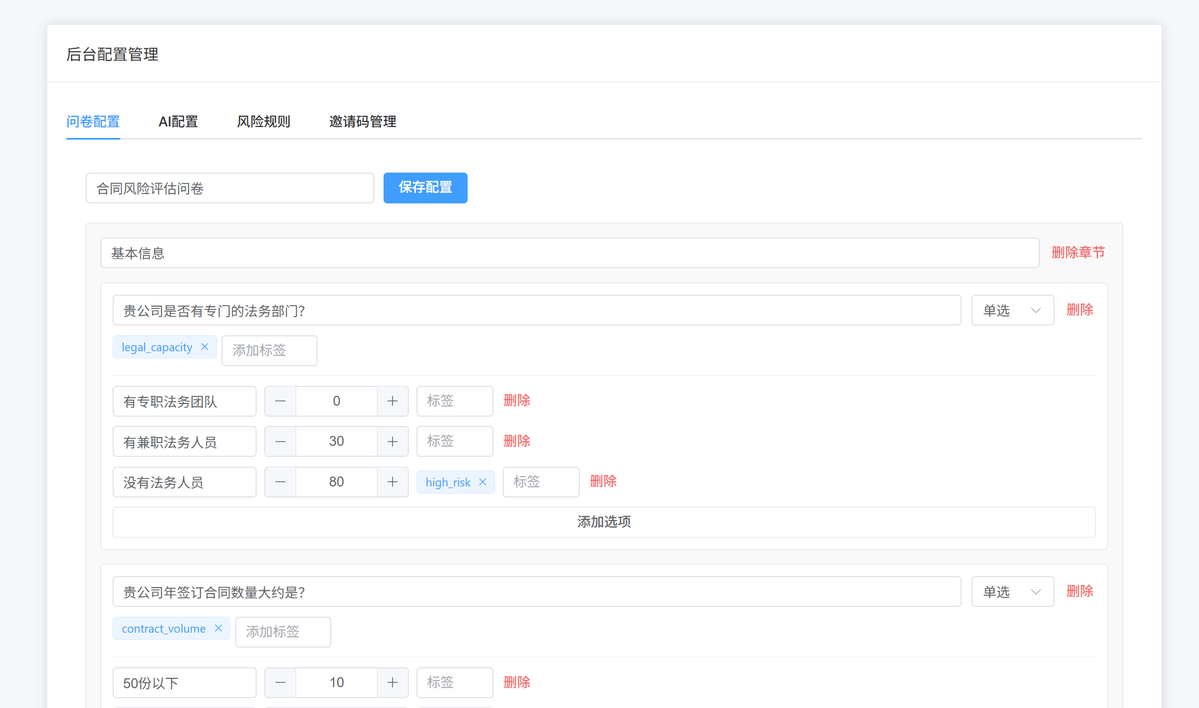Switch to 问卷配置 tab
Image resolution: width=1199 pixels, height=708 pixels.
point(93,122)
